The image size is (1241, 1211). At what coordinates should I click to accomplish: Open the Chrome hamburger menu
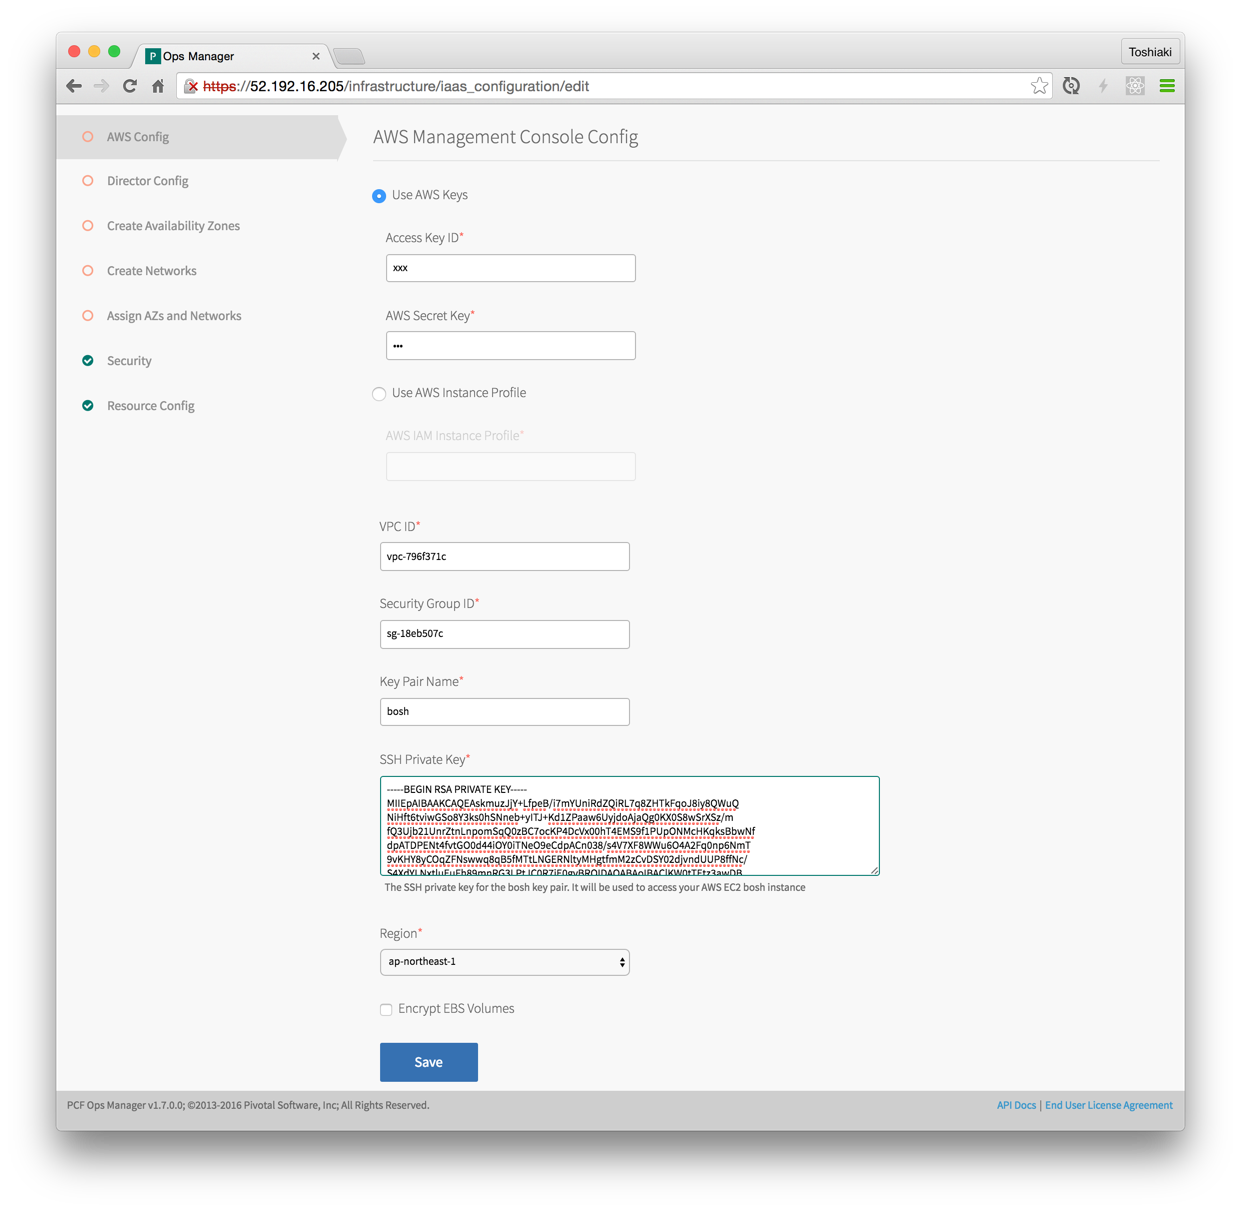coord(1167,86)
